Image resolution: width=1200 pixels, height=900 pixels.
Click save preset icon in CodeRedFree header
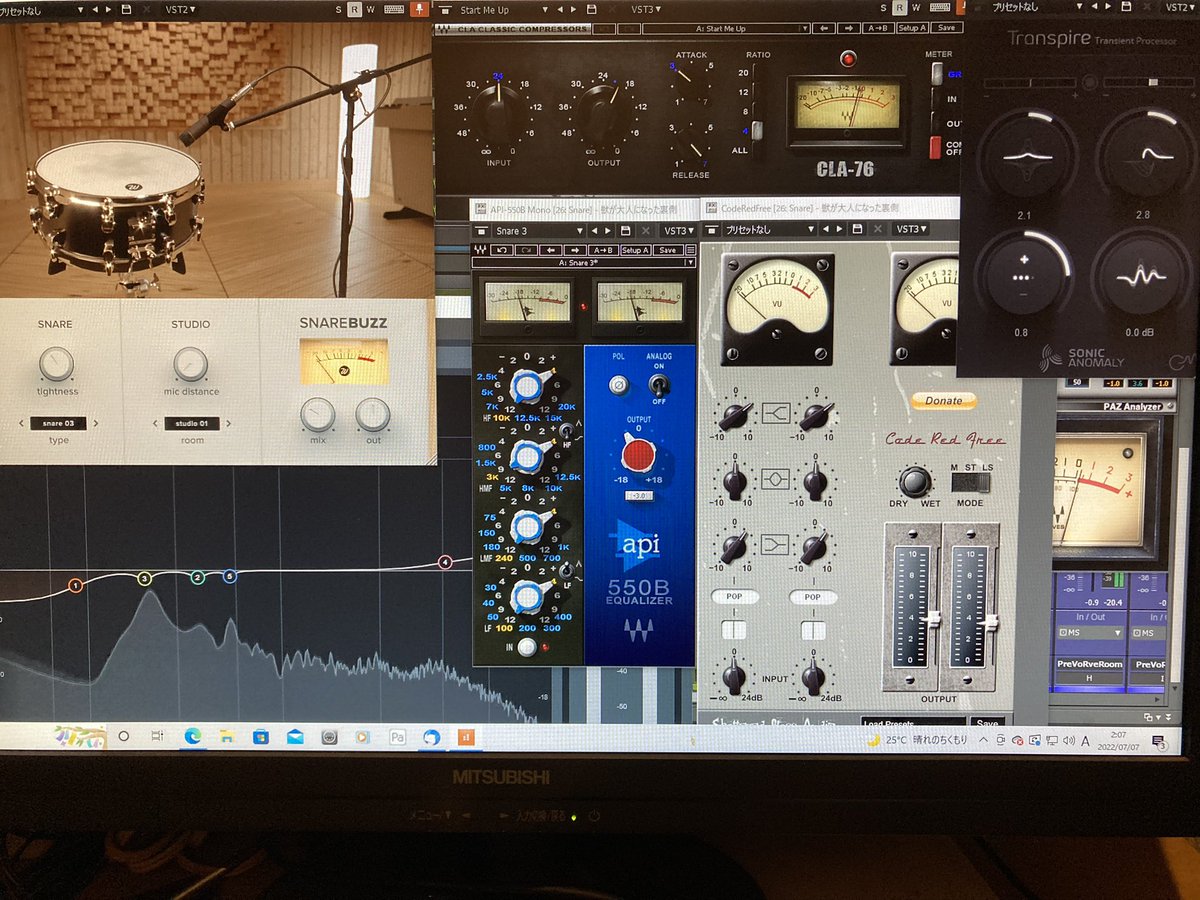coord(858,229)
